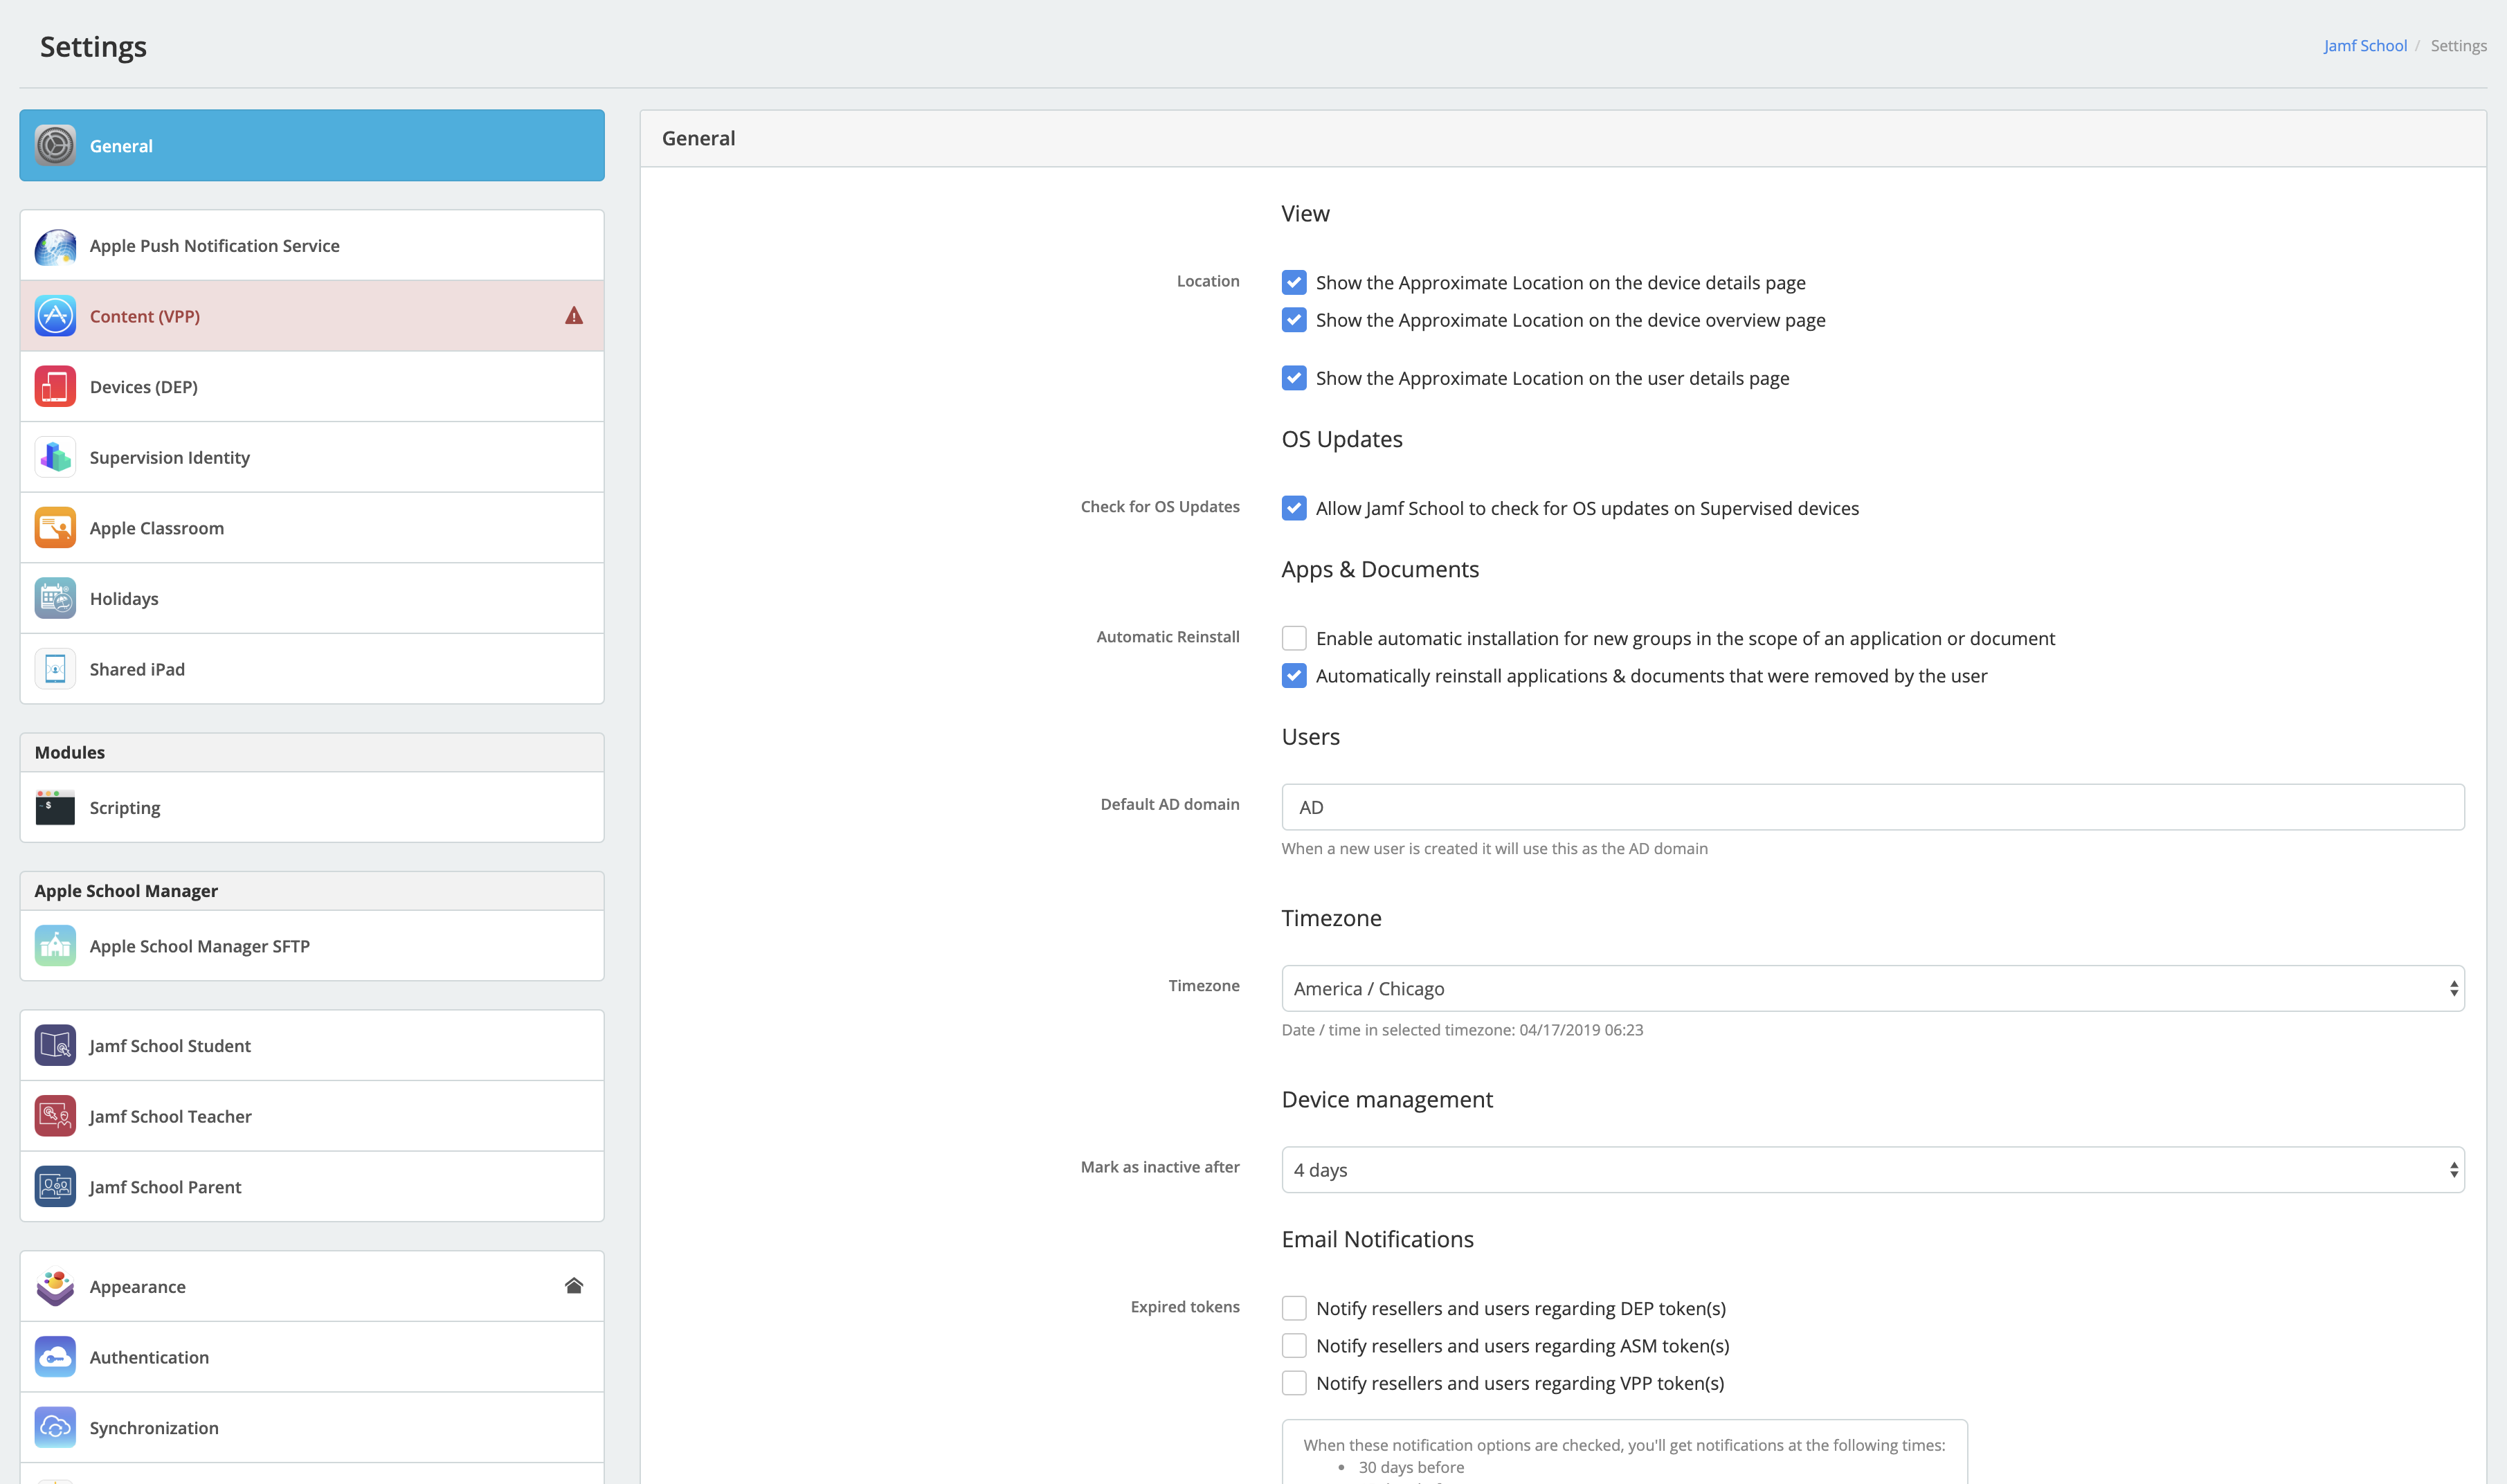Click the Apple Push Notification Service globe icon
This screenshot has width=2507, height=1484.
pos(55,246)
